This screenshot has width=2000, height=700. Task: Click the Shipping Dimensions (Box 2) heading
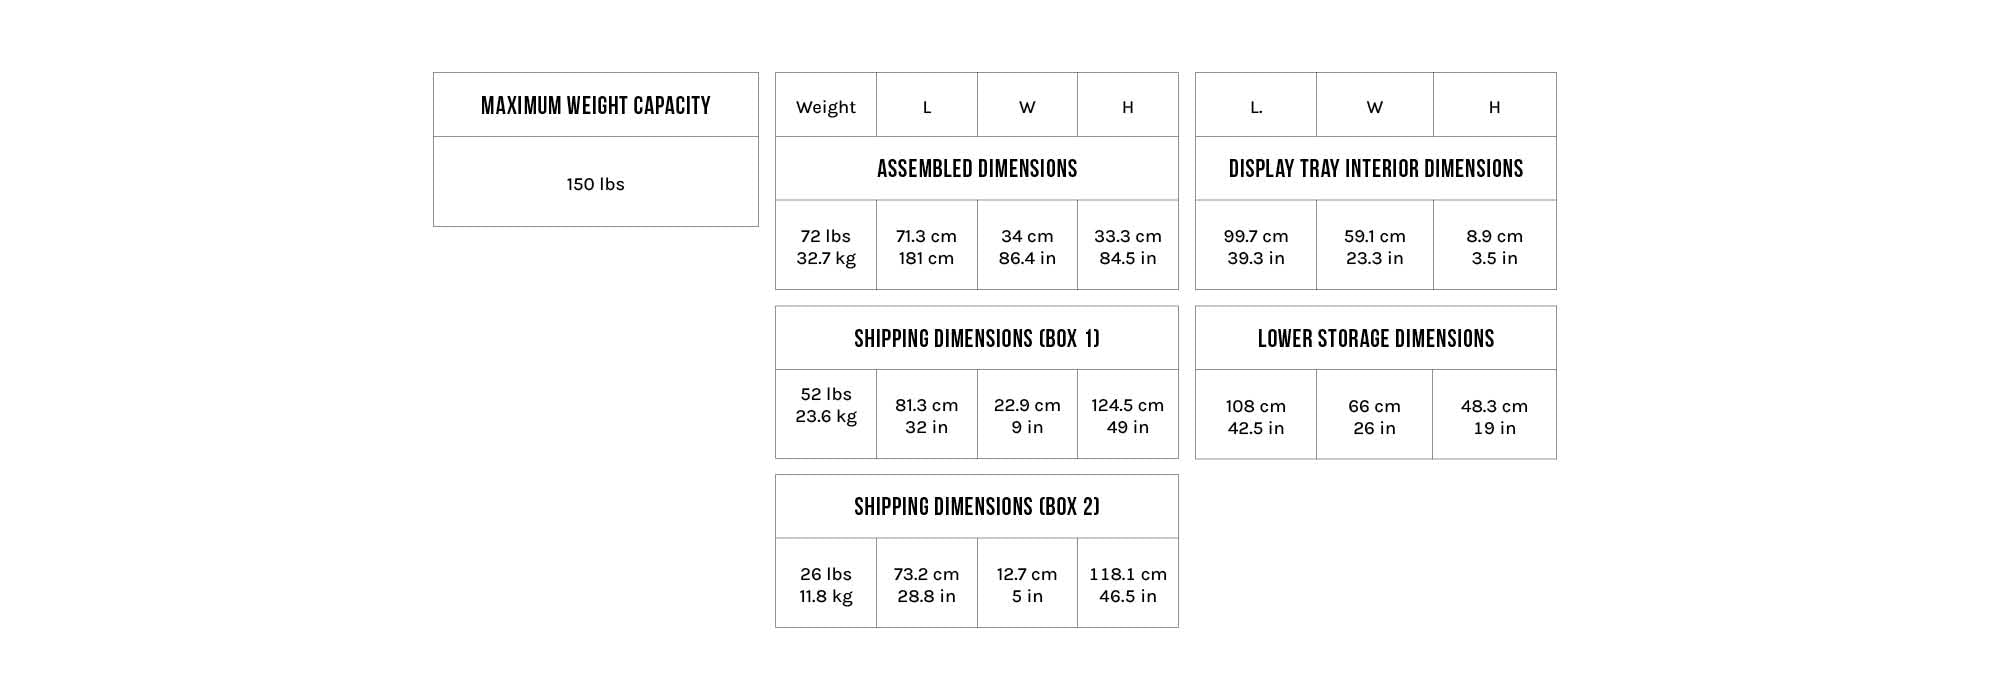(977, 507)
